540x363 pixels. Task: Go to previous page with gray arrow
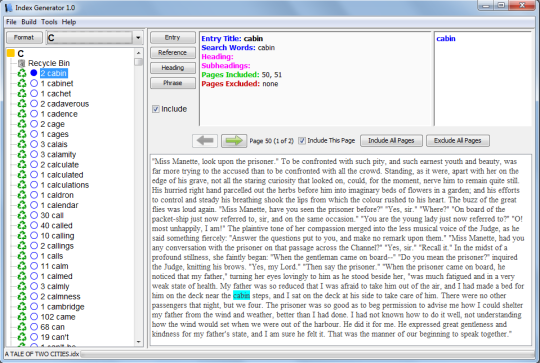coord(205,141)
